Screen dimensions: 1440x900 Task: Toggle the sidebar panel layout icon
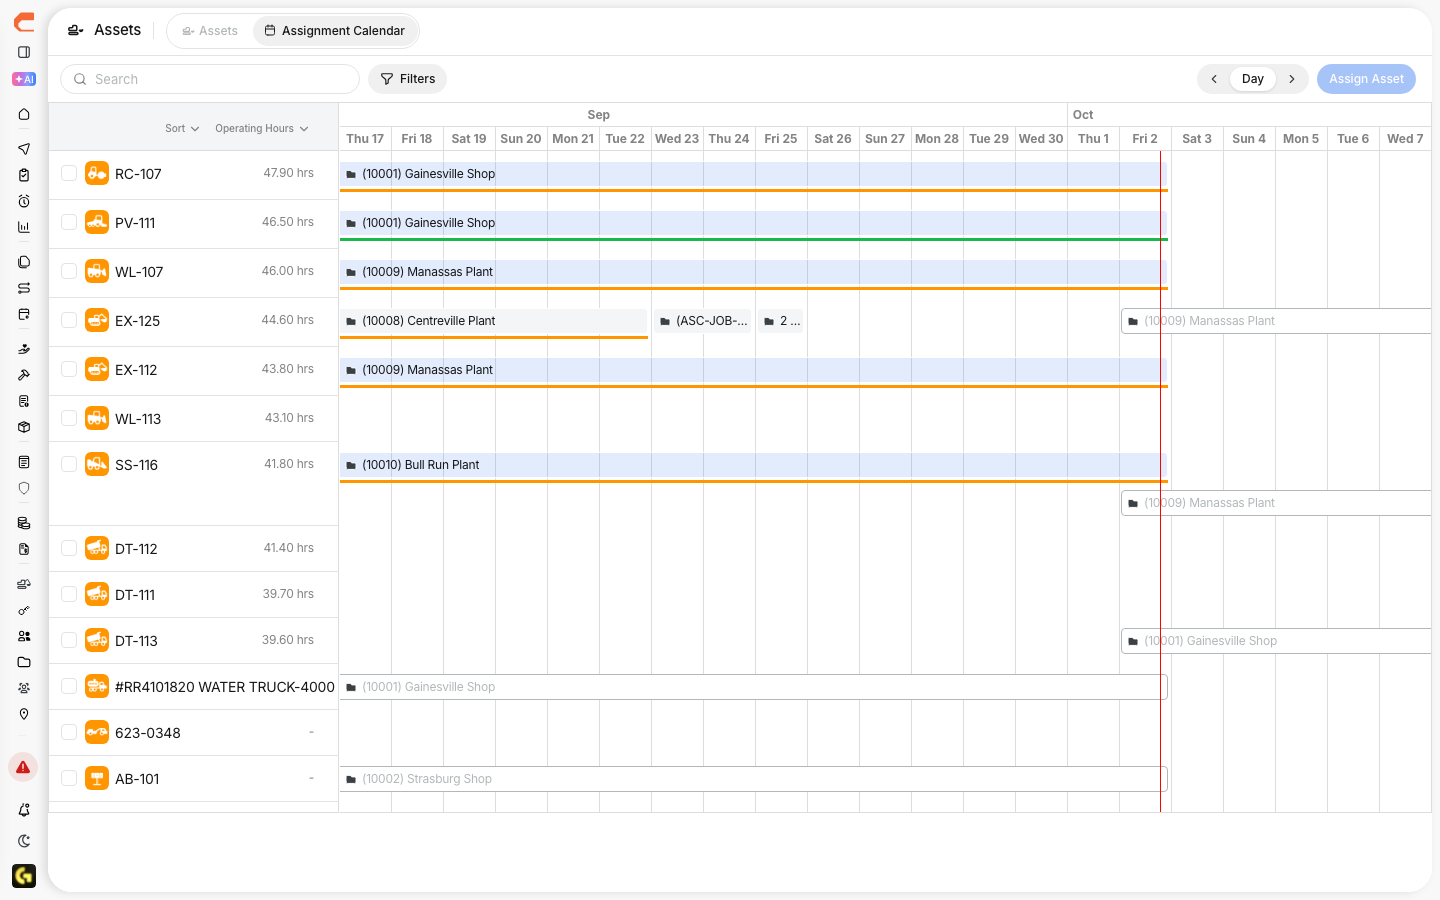tap(24, 52)
